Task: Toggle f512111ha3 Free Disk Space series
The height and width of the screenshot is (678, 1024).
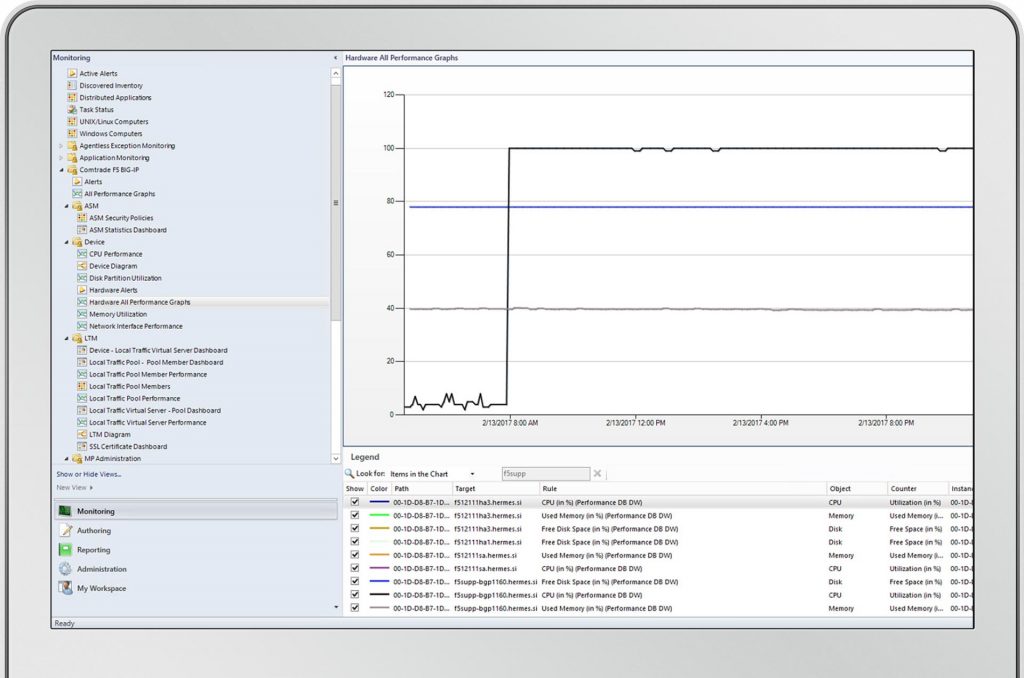Action: point(355,528)
